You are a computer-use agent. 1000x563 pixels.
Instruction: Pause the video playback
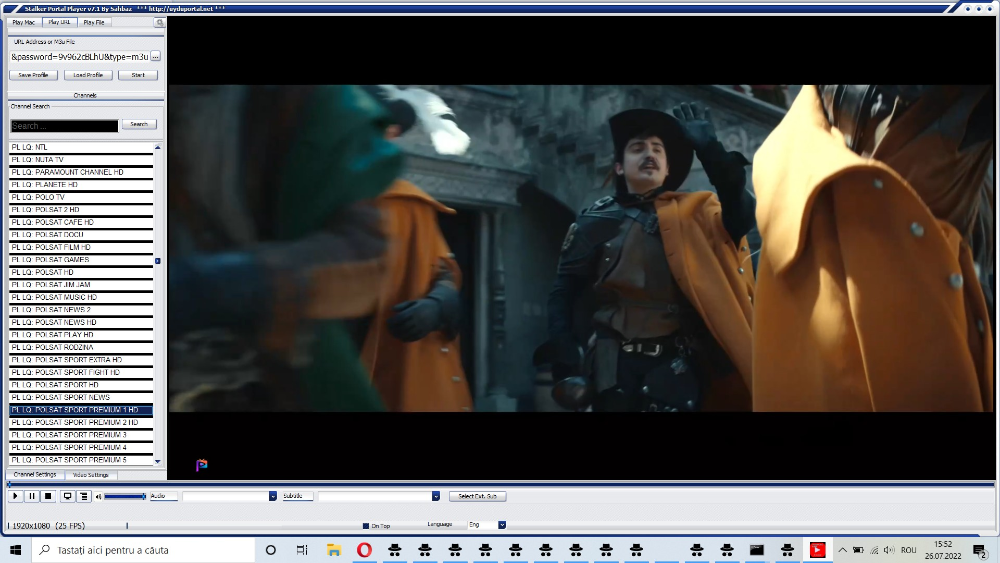click(x=32, y=496)
